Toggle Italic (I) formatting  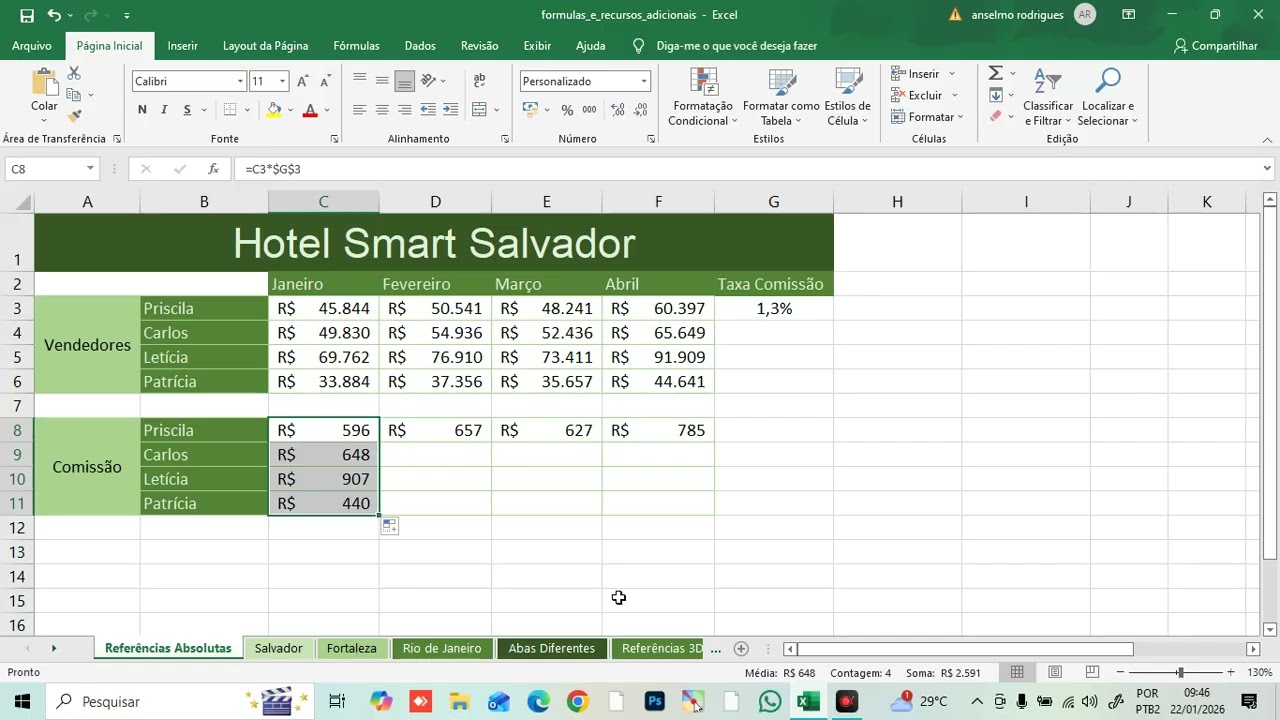(164, 110)
